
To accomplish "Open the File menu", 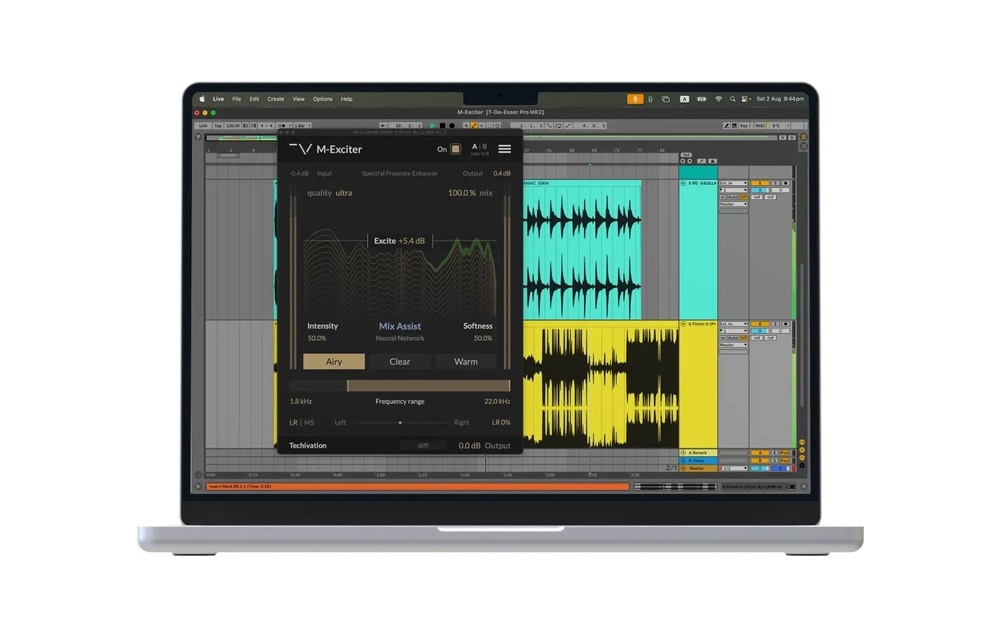I will pos(237,99).
